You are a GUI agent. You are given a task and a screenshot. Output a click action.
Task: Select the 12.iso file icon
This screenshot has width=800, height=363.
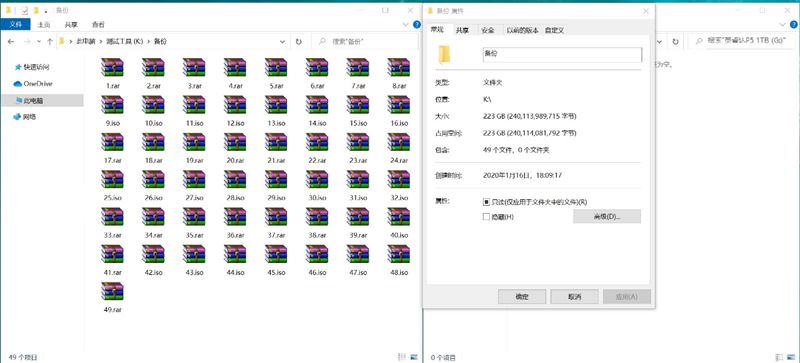click(x=235, y=105)
